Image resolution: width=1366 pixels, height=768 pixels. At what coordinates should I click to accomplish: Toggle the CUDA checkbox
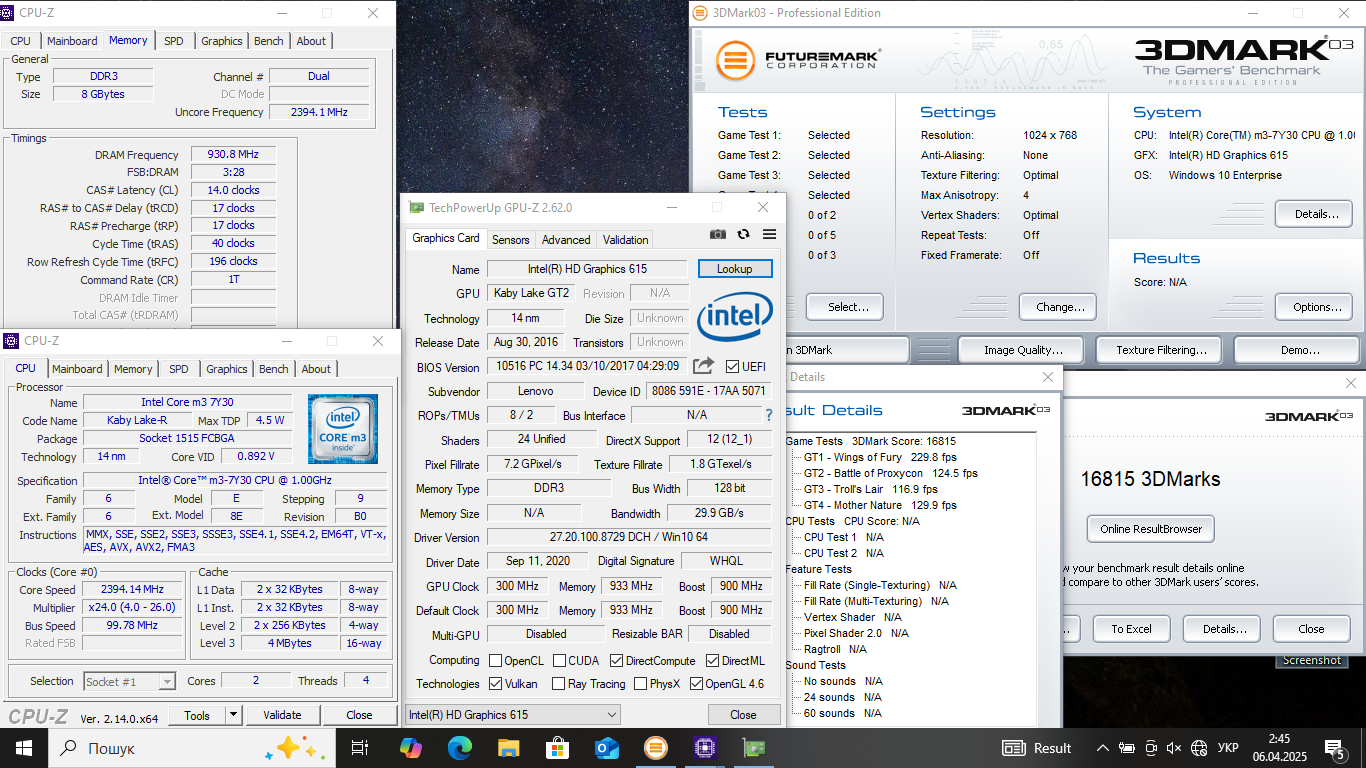point(558,660)
